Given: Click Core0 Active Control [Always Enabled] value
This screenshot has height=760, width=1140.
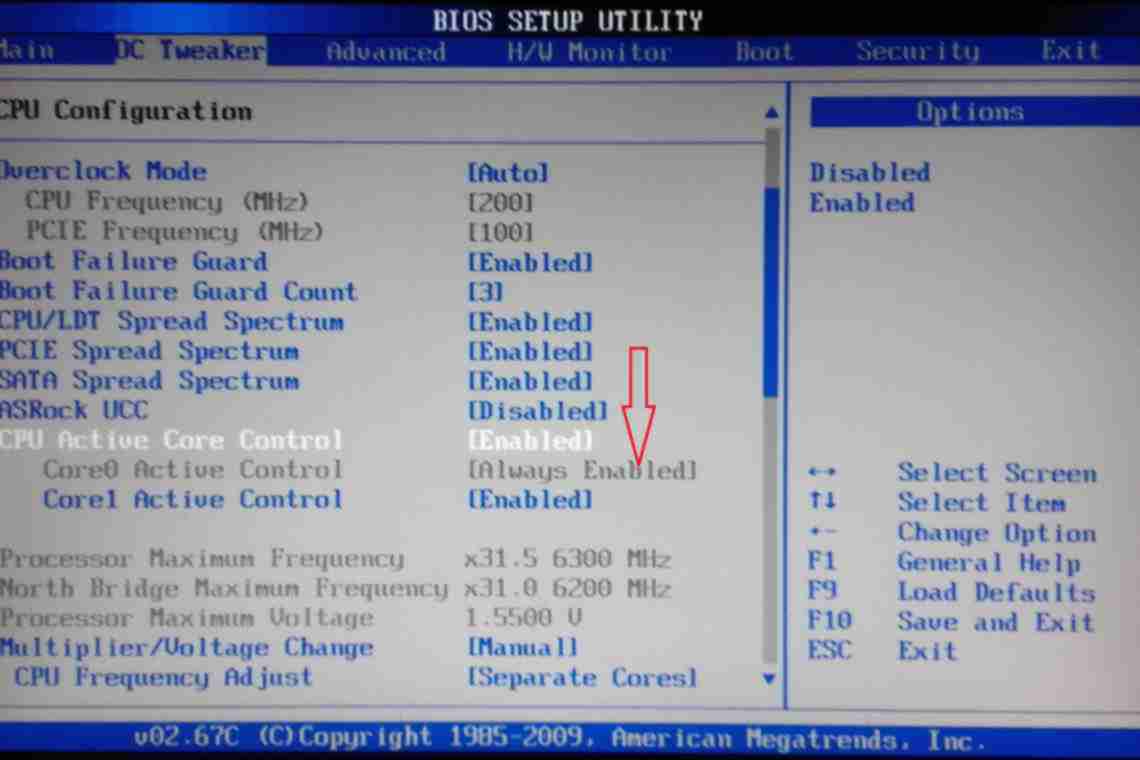Looking at the screenshot, I should [x=582, y=471].
